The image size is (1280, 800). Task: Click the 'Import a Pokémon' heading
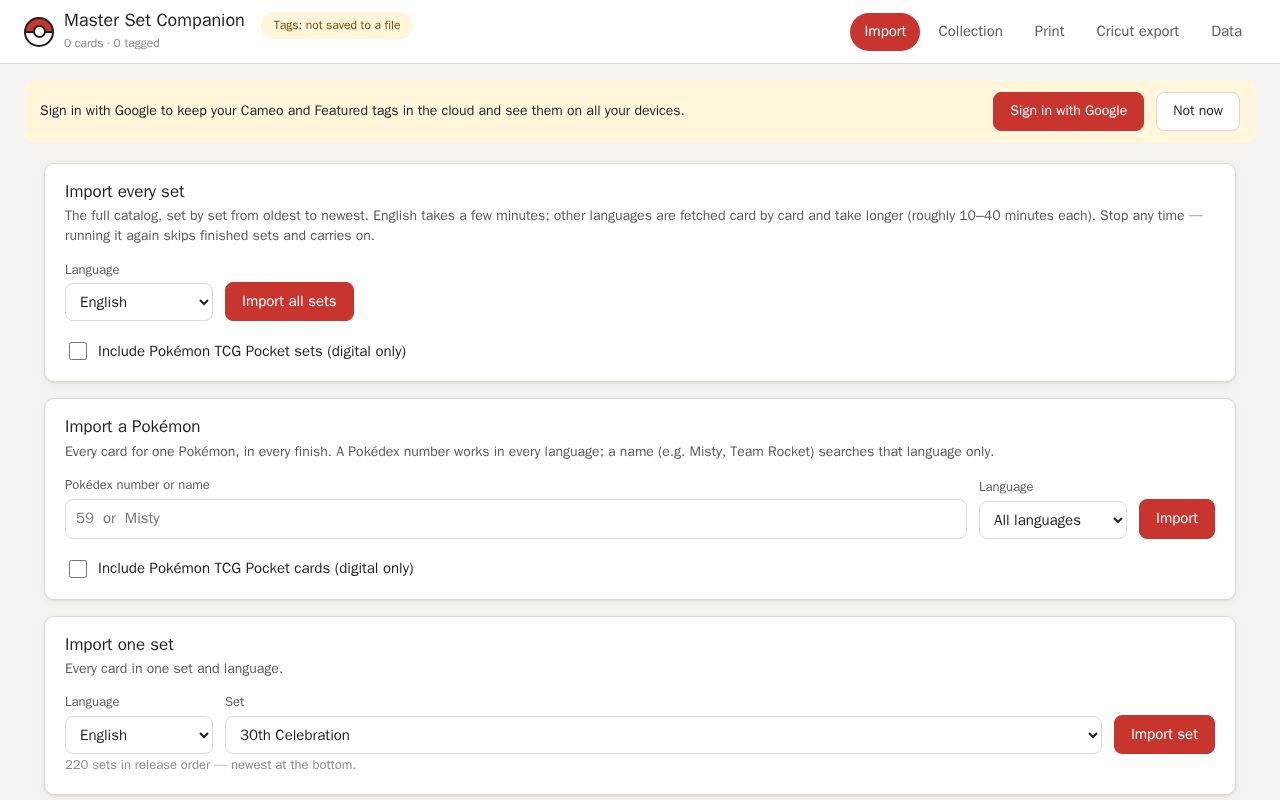[x=133, y=427]
